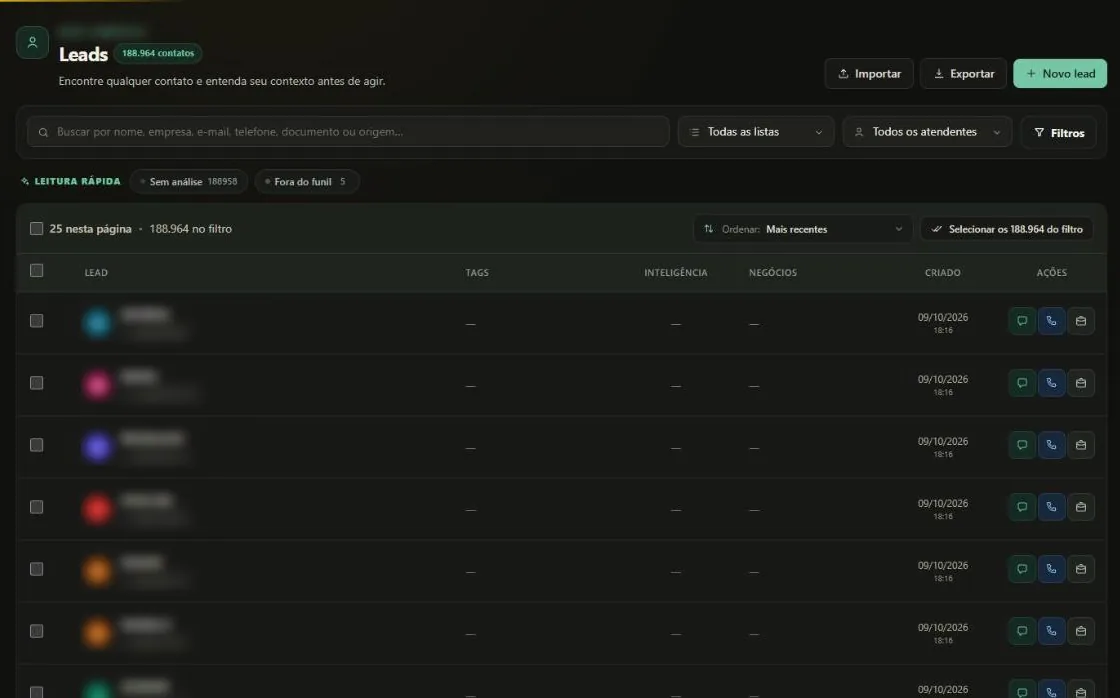This screenshot has width=1120, height=698.
Task: Click the Leads person icon beside the title
Action: click(32, 42)
